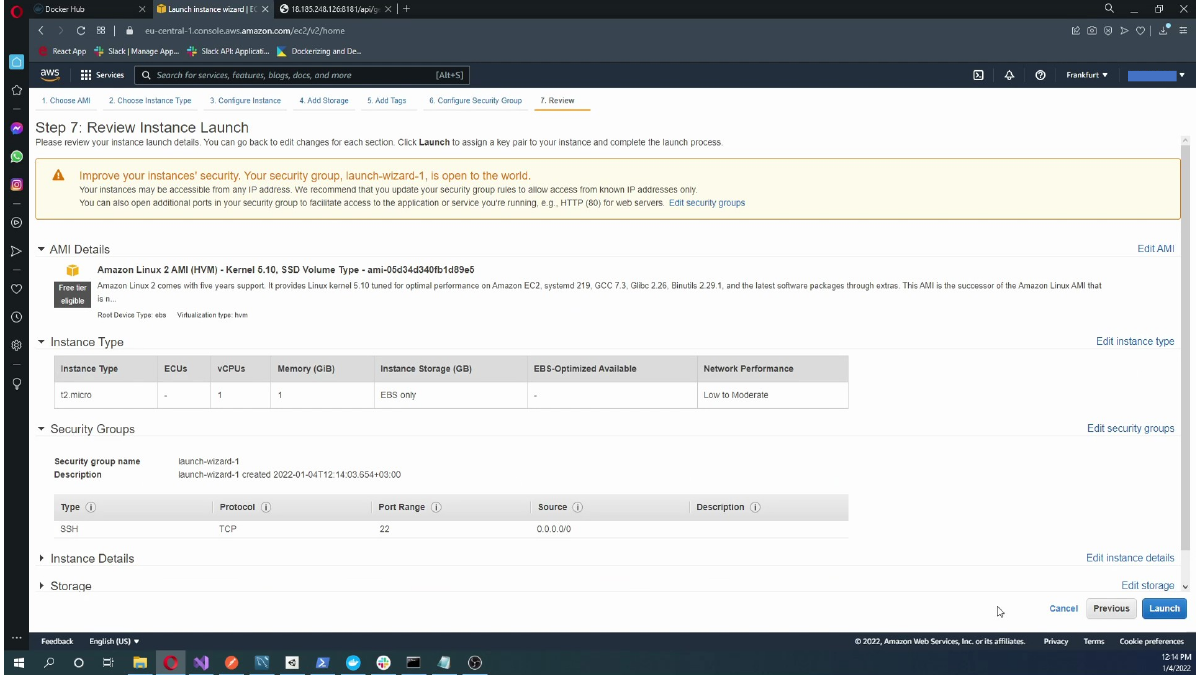Click the Edit AMI link
Viewport: 1201px width, 675px height.
[1156, 249]
